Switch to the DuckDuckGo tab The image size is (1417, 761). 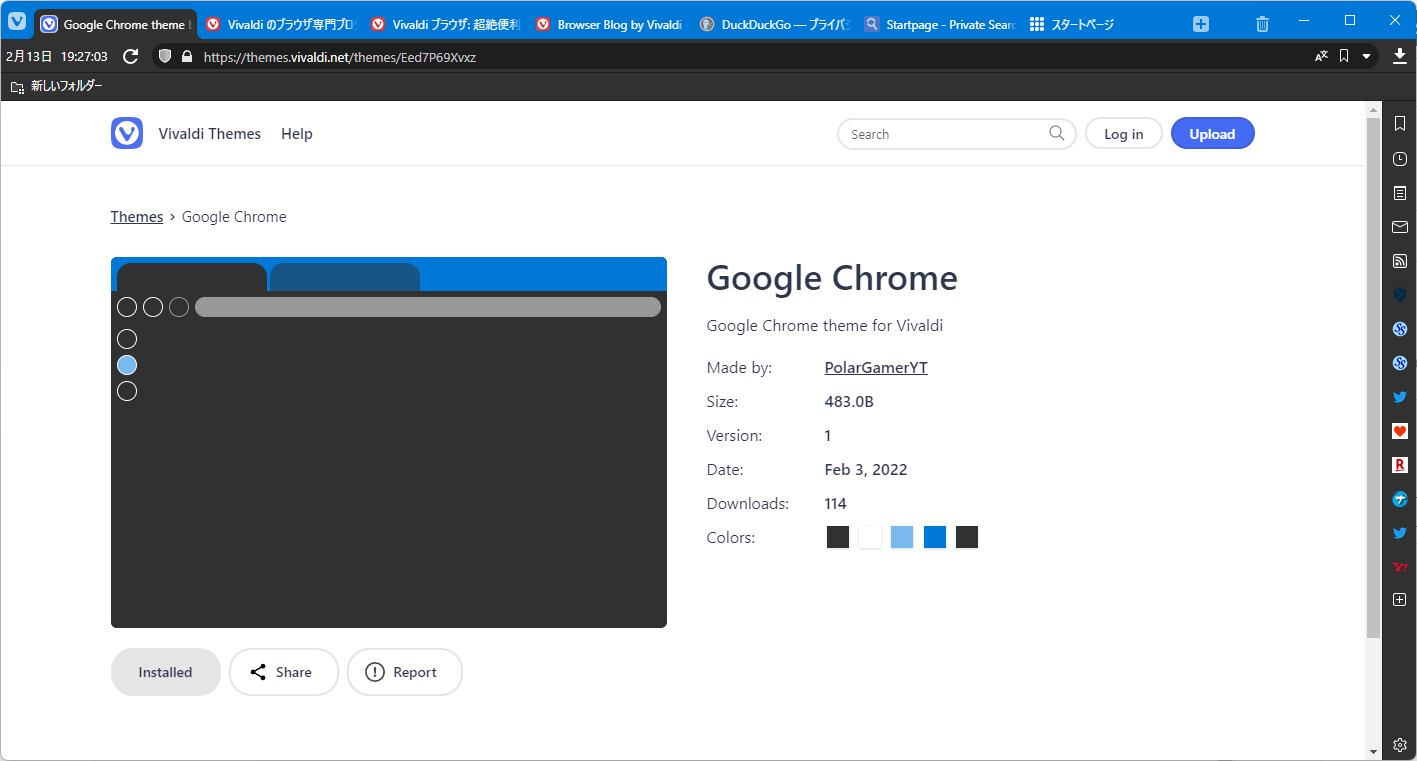(774, 25)
